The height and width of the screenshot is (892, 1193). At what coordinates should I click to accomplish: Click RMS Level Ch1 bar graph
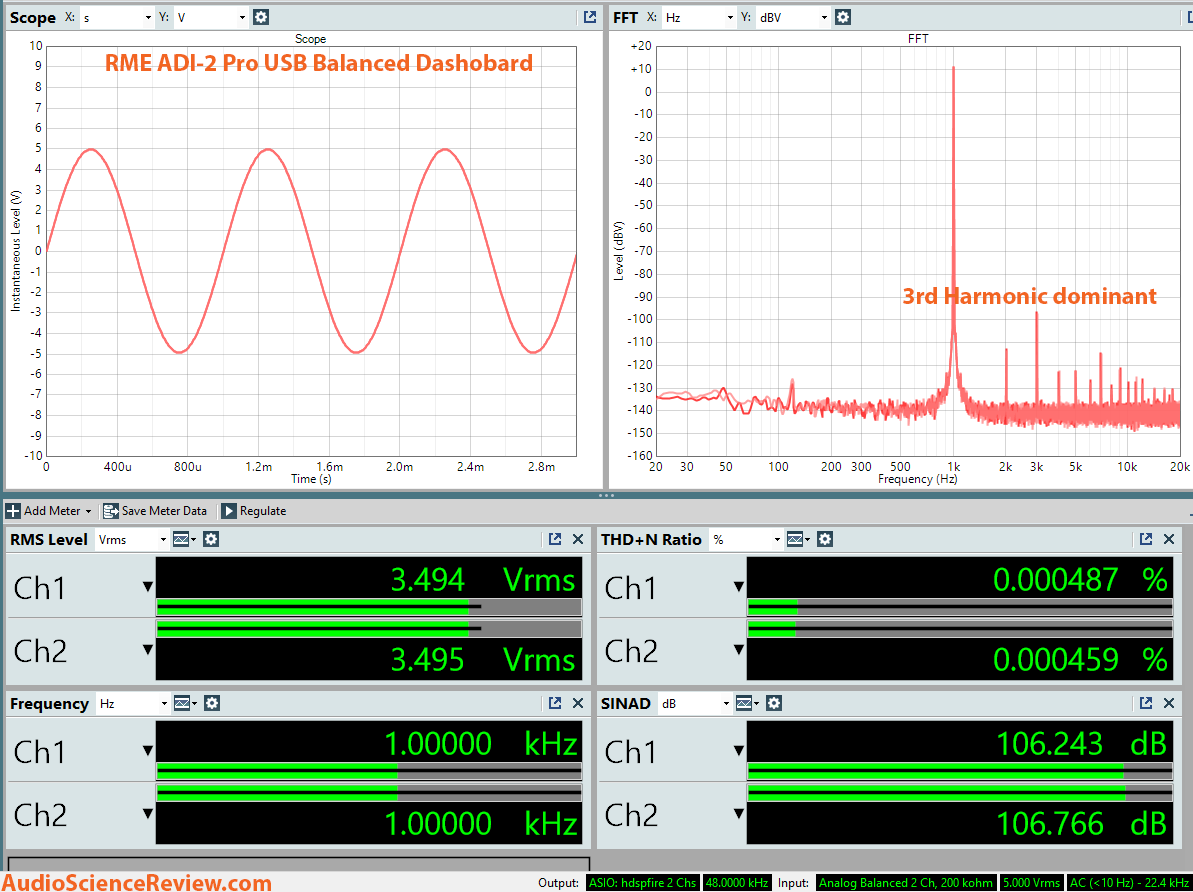(369, 607)
